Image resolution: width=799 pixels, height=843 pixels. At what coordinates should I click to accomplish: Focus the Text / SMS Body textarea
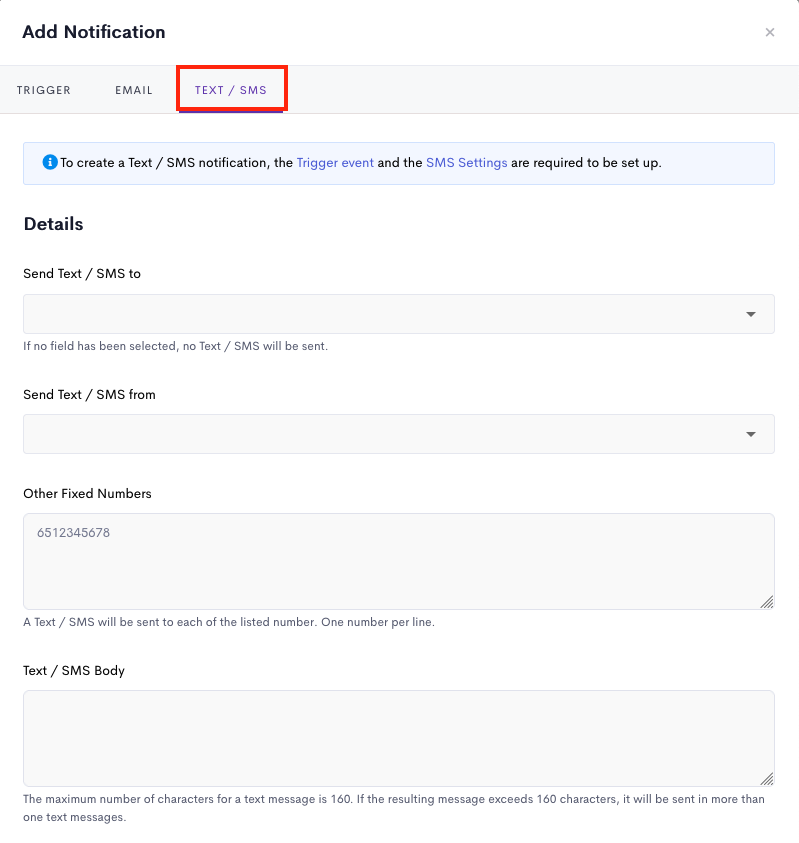point(398,739)
